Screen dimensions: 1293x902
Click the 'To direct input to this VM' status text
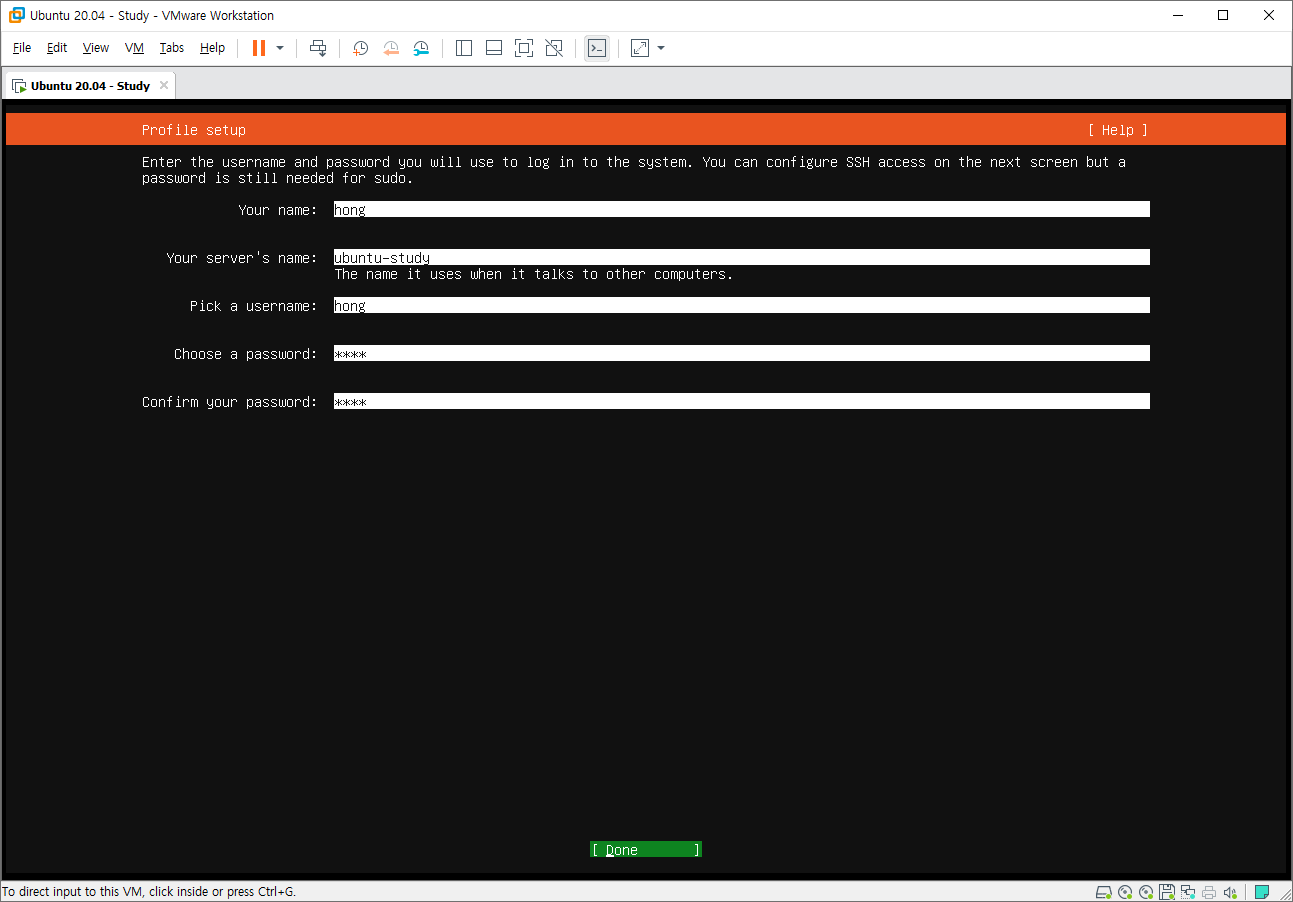tap(149, 892)
